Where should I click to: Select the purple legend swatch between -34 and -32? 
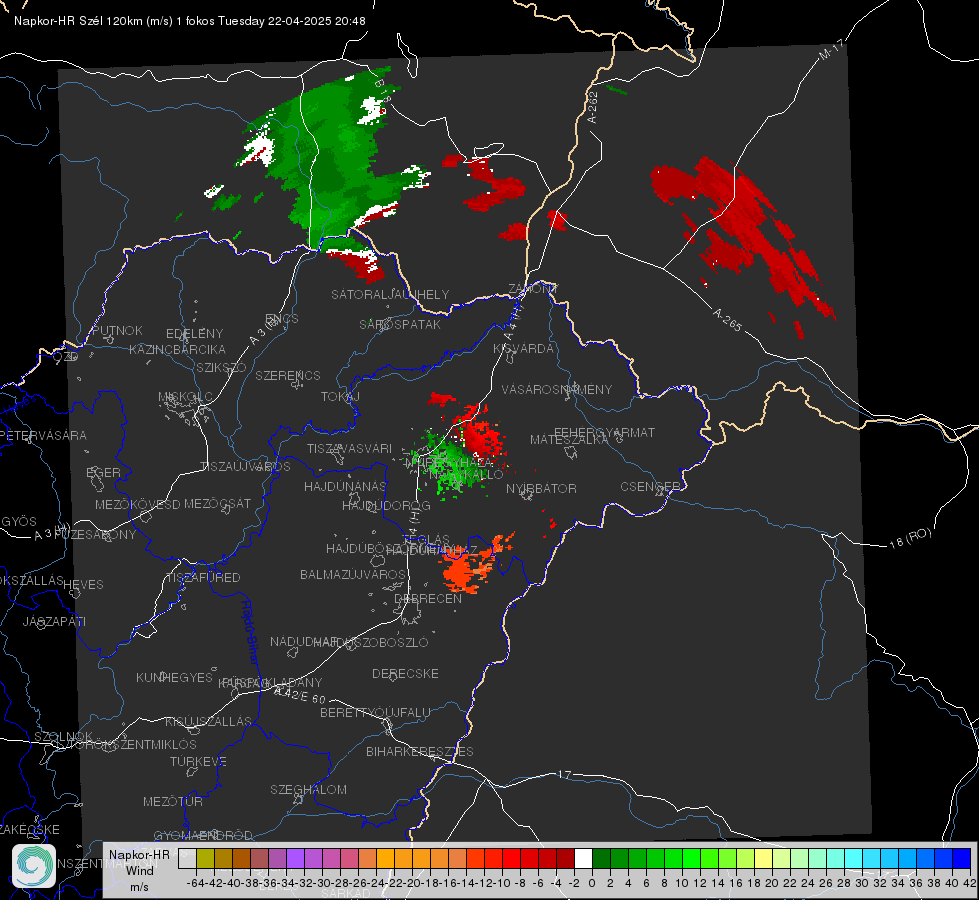[295, 859]
